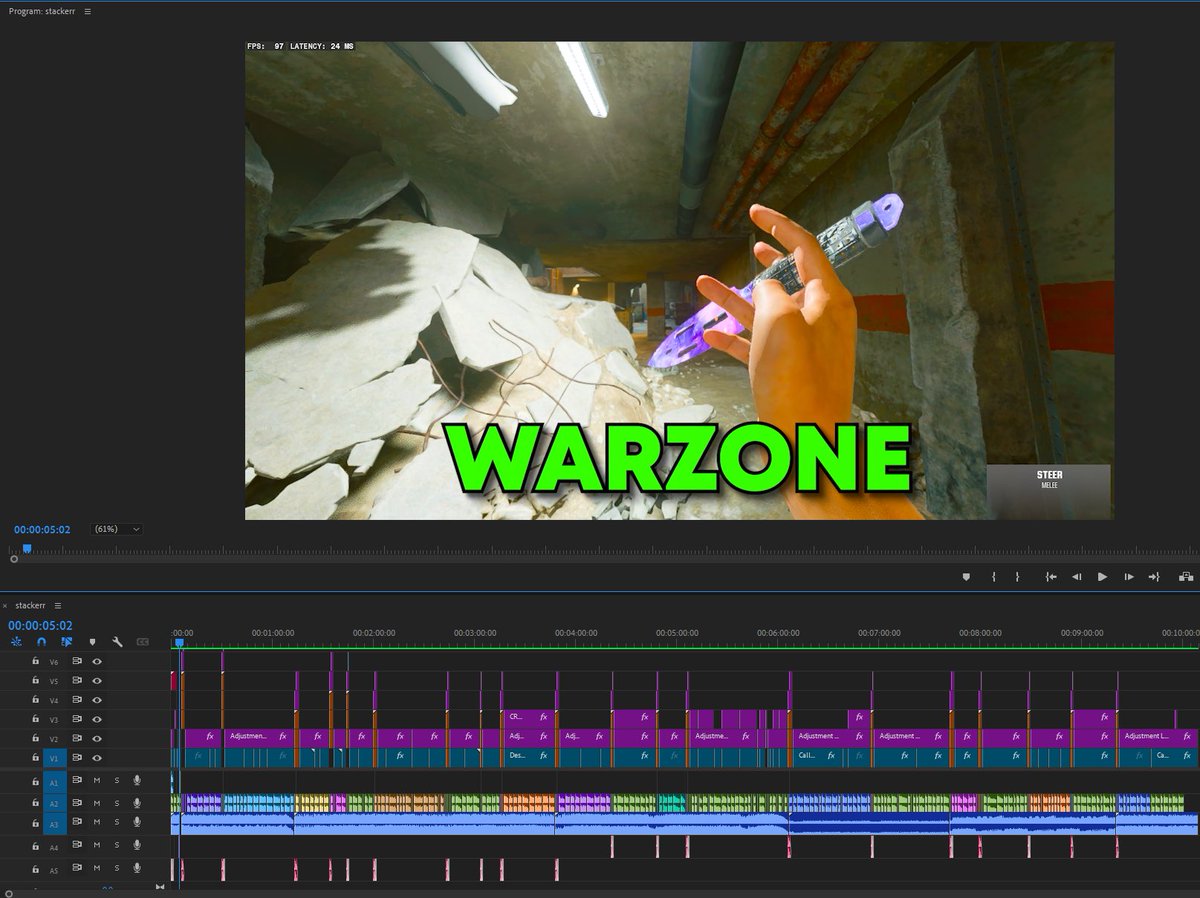This screenshot has height=898, width=1200.
Task: Toggle A2 track targeting button
Action: [54, 803]
